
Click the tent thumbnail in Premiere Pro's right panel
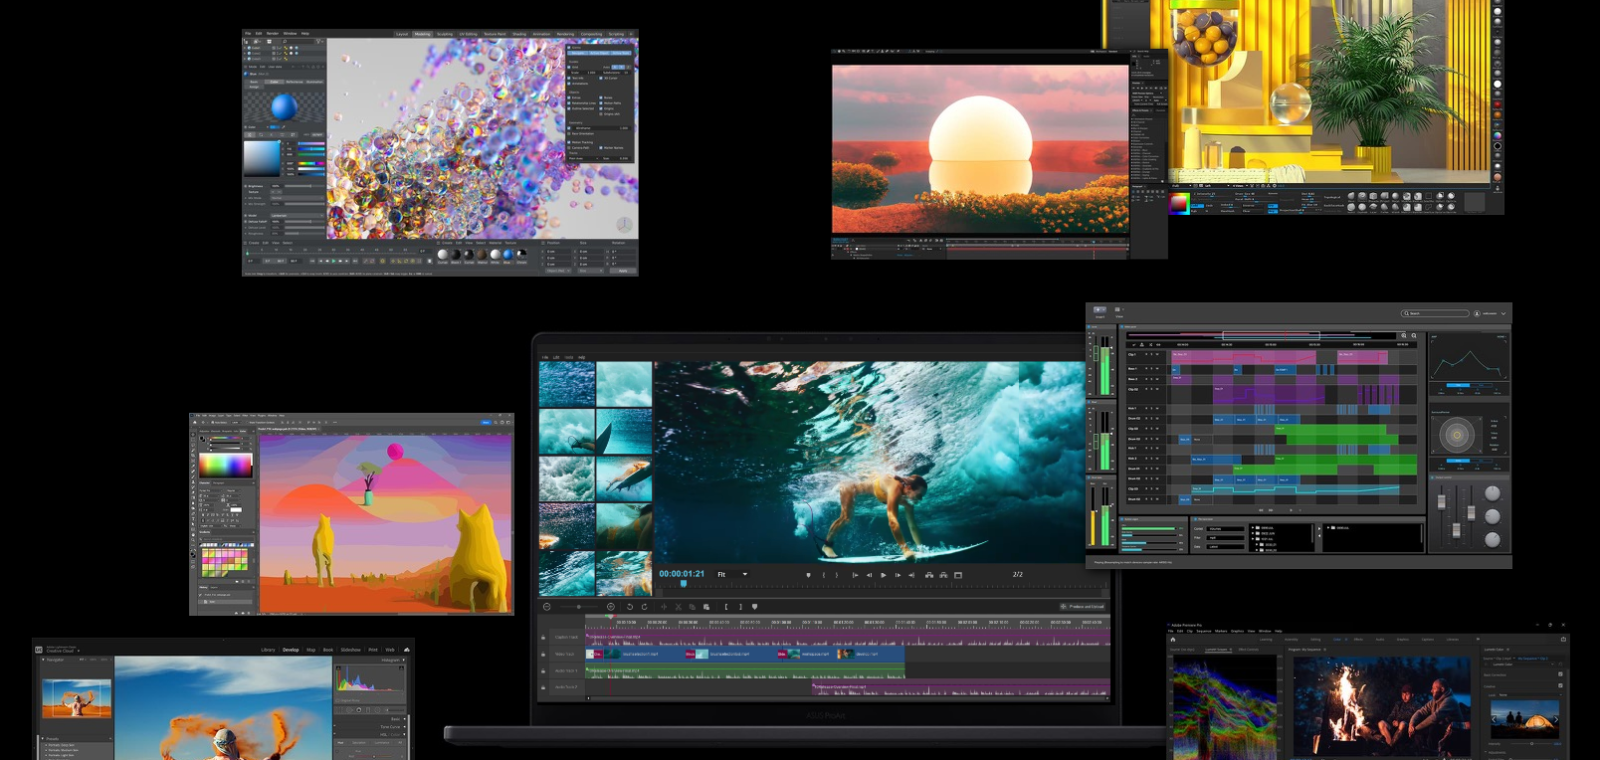(x=1524, y=718)
